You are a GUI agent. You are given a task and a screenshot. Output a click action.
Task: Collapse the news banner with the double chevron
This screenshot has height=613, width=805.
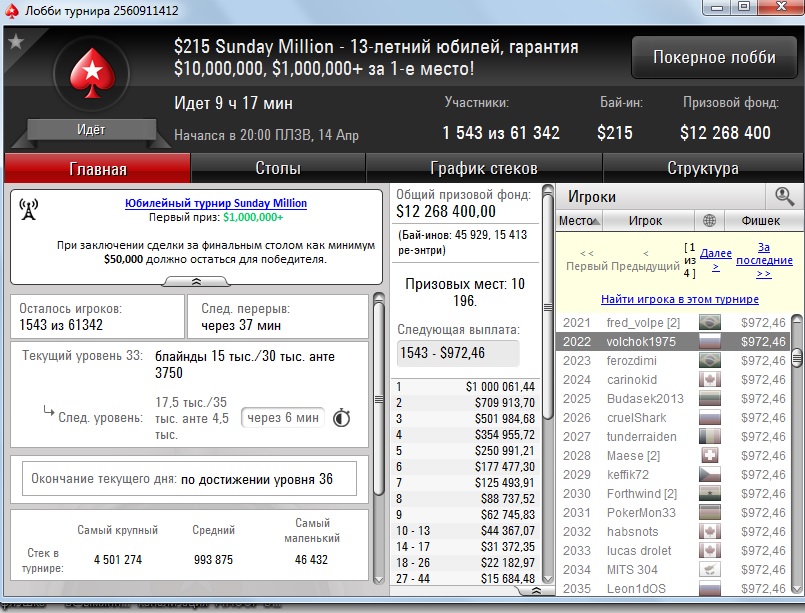point(196,281)
